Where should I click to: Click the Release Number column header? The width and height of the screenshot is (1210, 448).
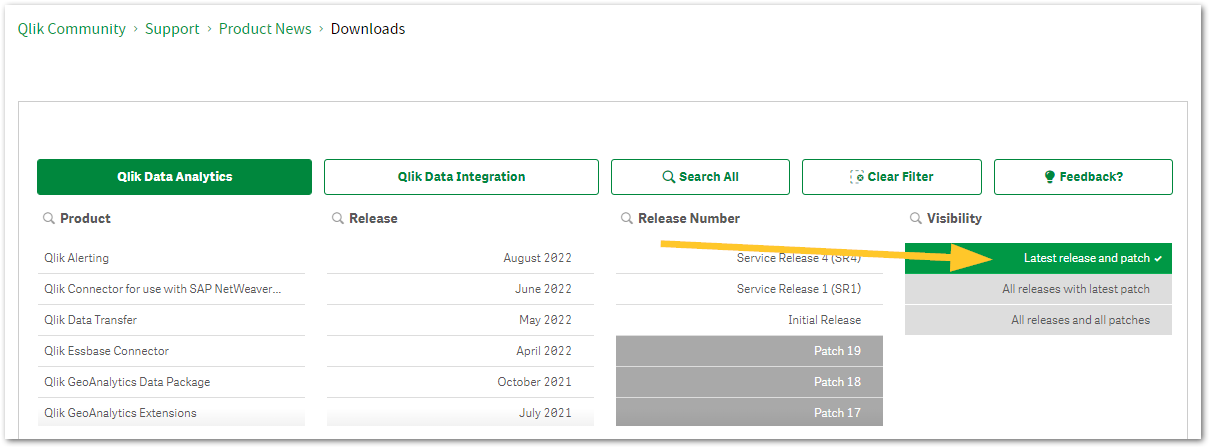point(689,218)
